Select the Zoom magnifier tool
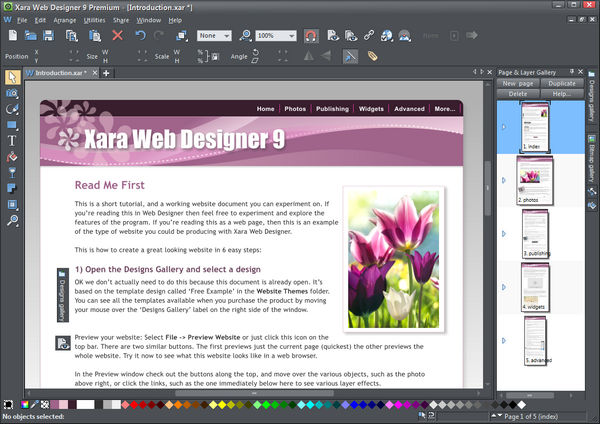The height and width of the screenshot is (424, 600). (12, 219)
